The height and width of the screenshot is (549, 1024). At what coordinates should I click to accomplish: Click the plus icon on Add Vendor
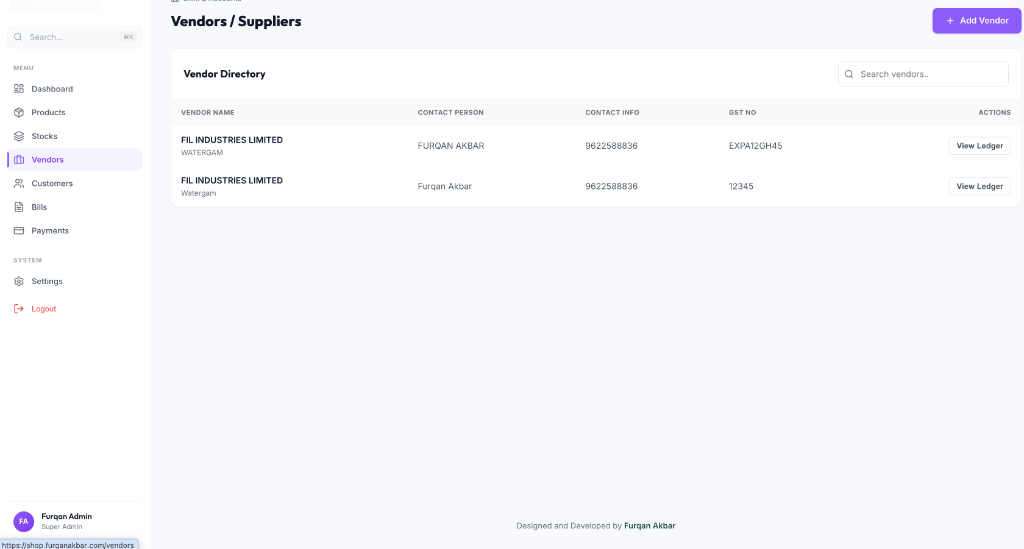pyautogui.click(x=950, y=21)
